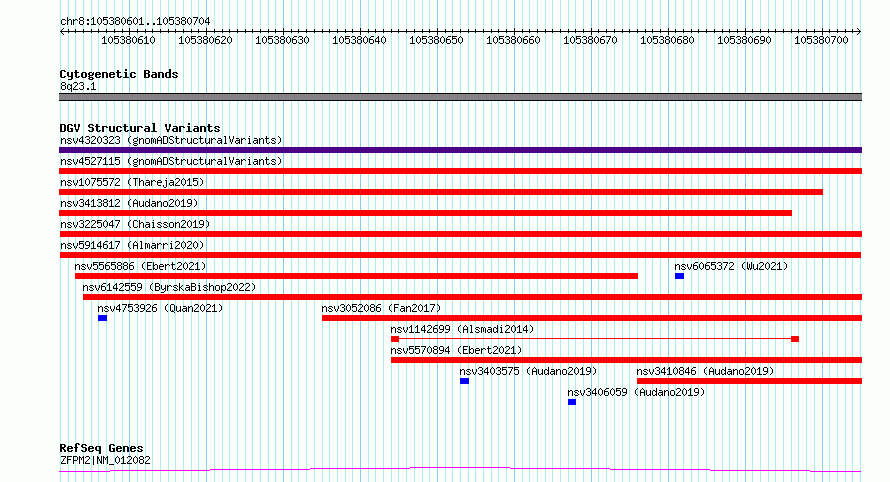Screen dimensions: 890x482
Task: Click ruler position 105380700
Action: (821, 40)
